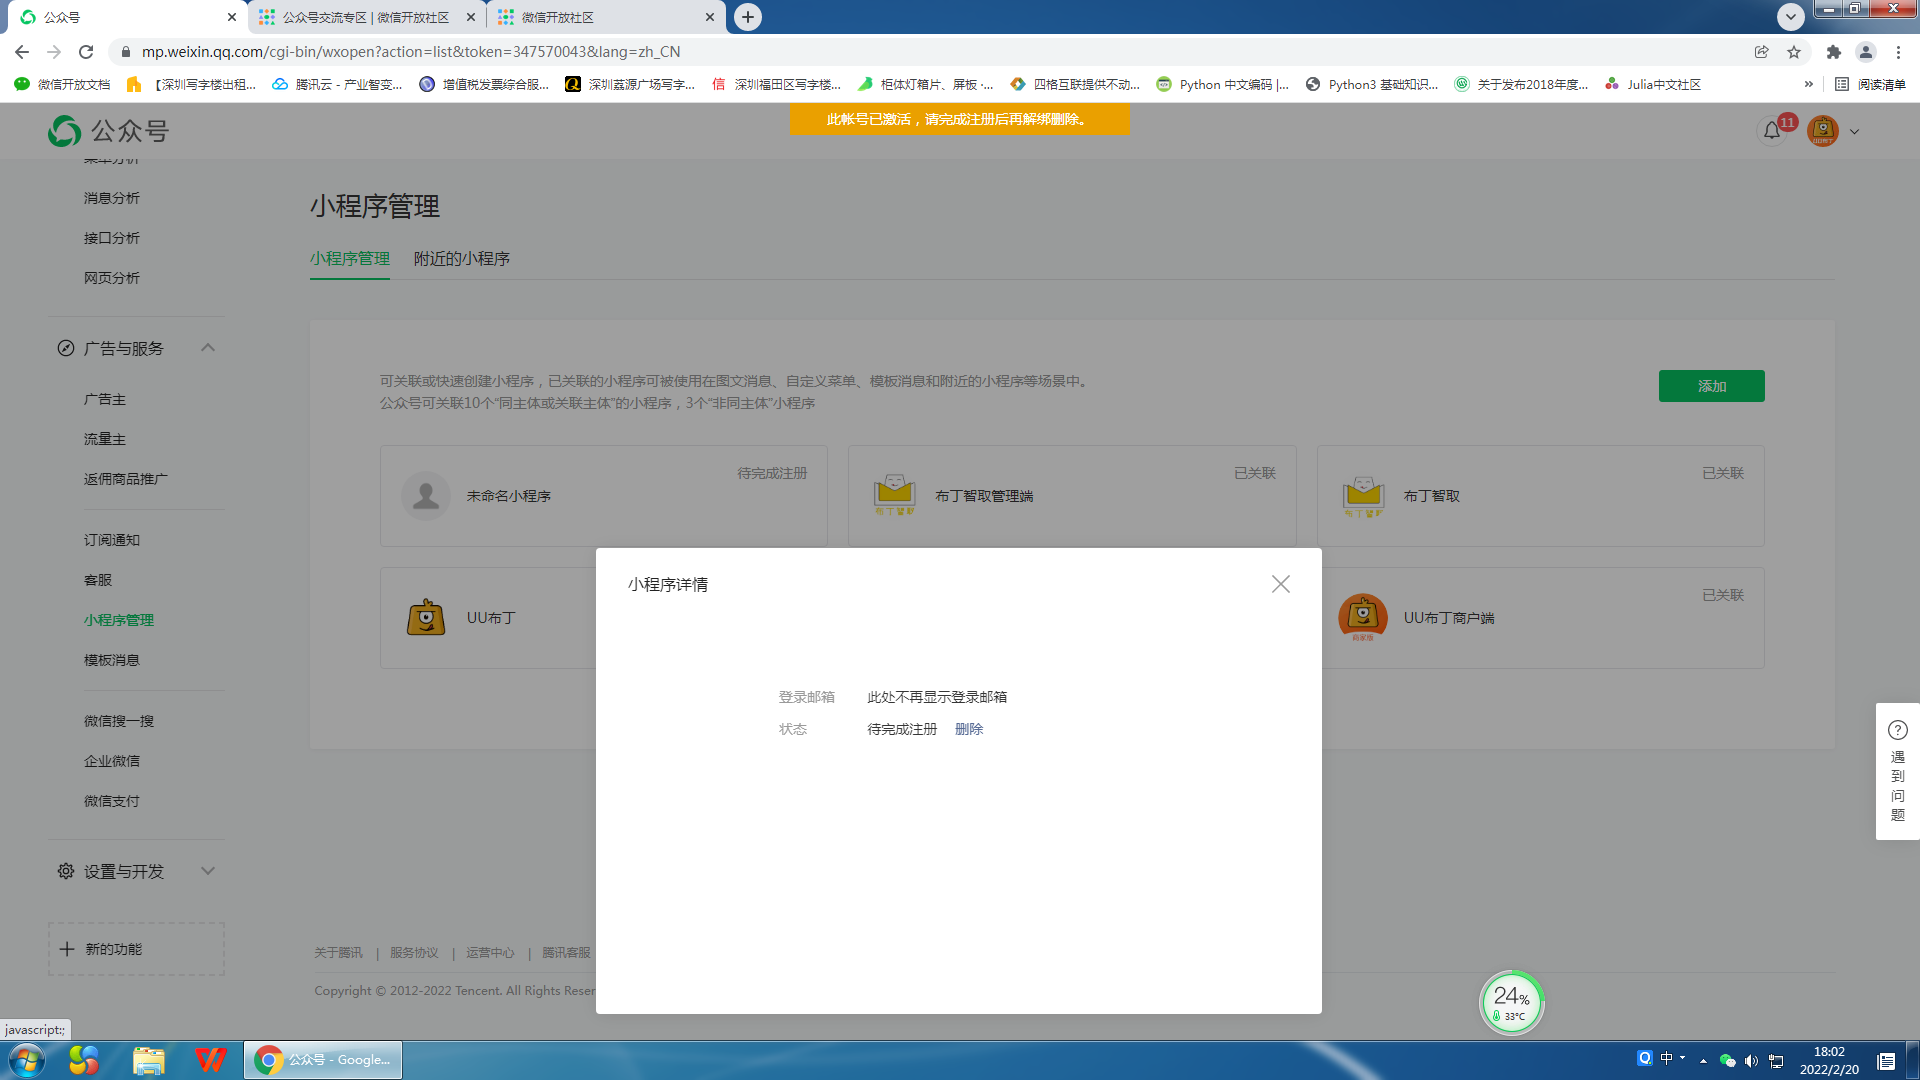Open the 遇到问题 help icon
The height and width of the screenshot is (1080, 1920).
click(x=1897, y=730)
